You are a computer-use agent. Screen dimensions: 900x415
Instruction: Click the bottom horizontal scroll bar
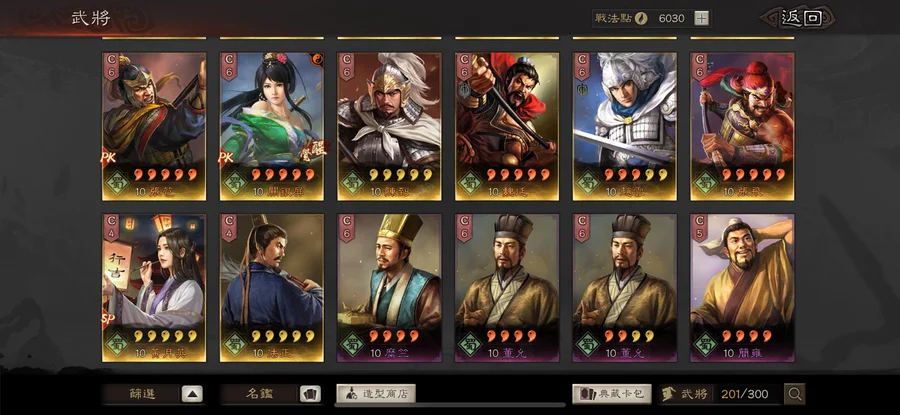coord(449,405)
